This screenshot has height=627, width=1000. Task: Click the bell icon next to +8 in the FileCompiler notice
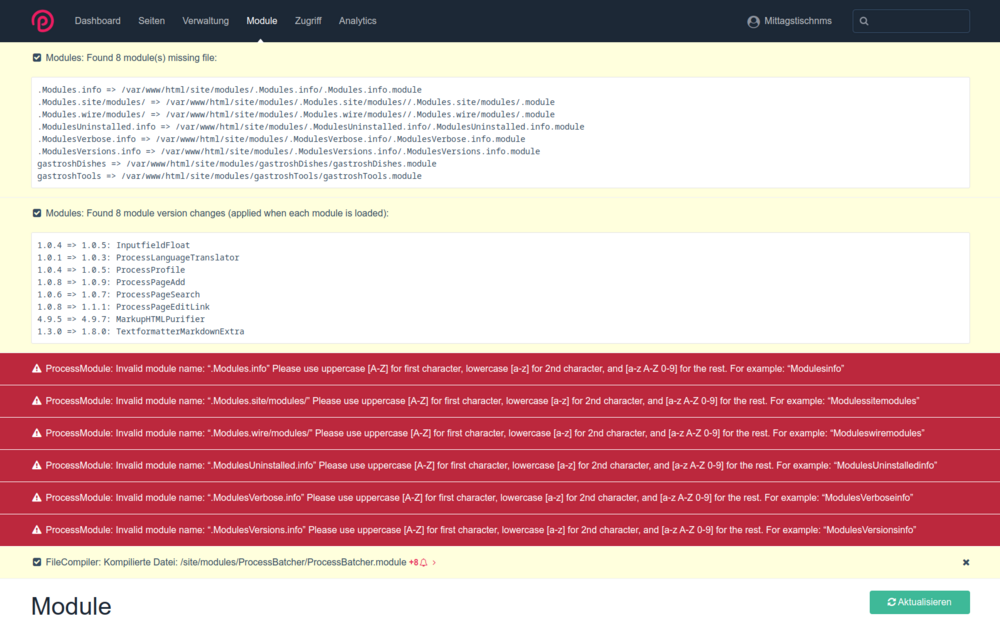[x=424, y=562]
